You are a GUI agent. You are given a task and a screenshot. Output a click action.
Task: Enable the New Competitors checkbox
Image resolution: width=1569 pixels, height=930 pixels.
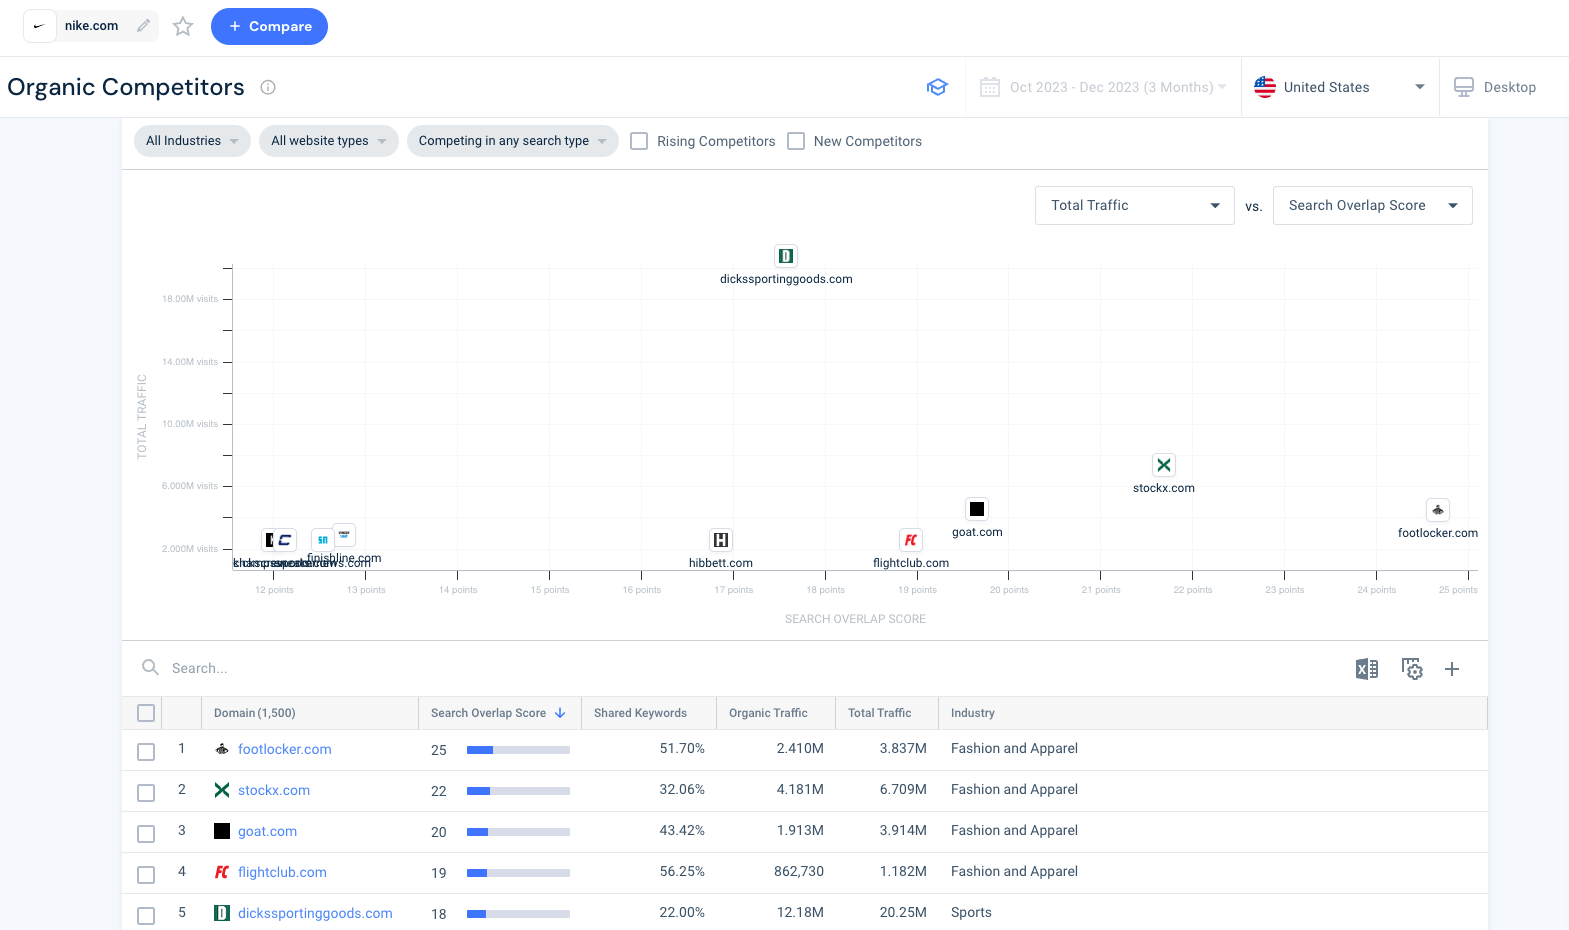coord(796,141)
